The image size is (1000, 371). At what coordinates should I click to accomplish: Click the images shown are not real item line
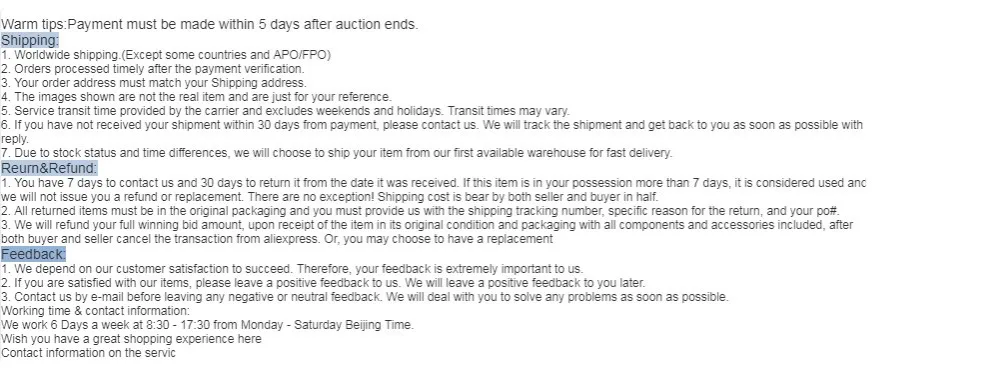[196, 97]
